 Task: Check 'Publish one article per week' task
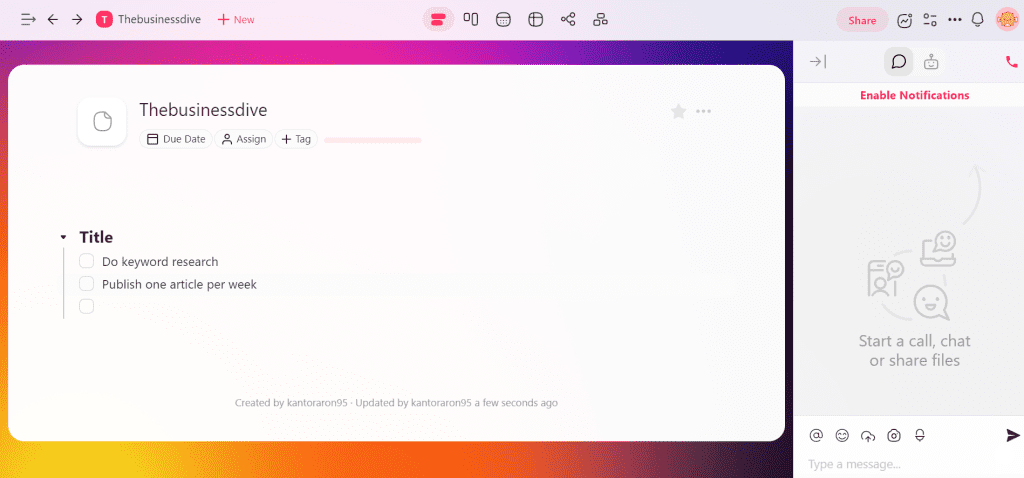click(x=87, y=284)
